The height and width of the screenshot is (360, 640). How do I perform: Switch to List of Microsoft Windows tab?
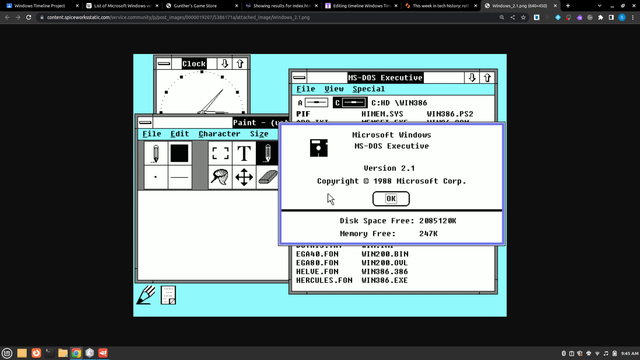122,6
